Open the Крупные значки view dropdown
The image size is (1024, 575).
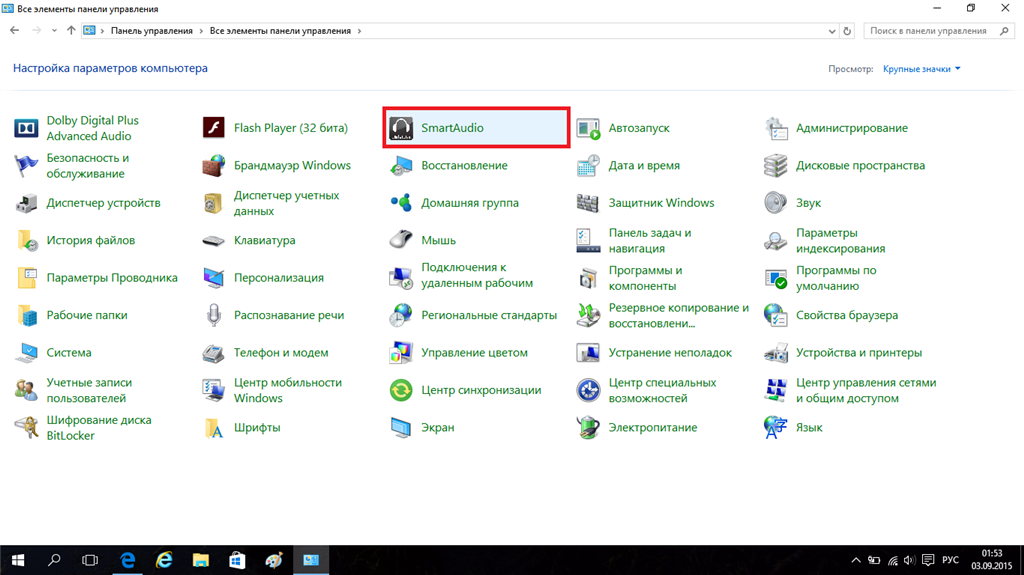[x=921, y=69]
